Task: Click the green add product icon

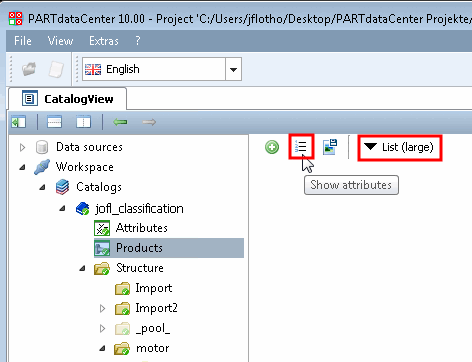Action: tap(272, 147)
